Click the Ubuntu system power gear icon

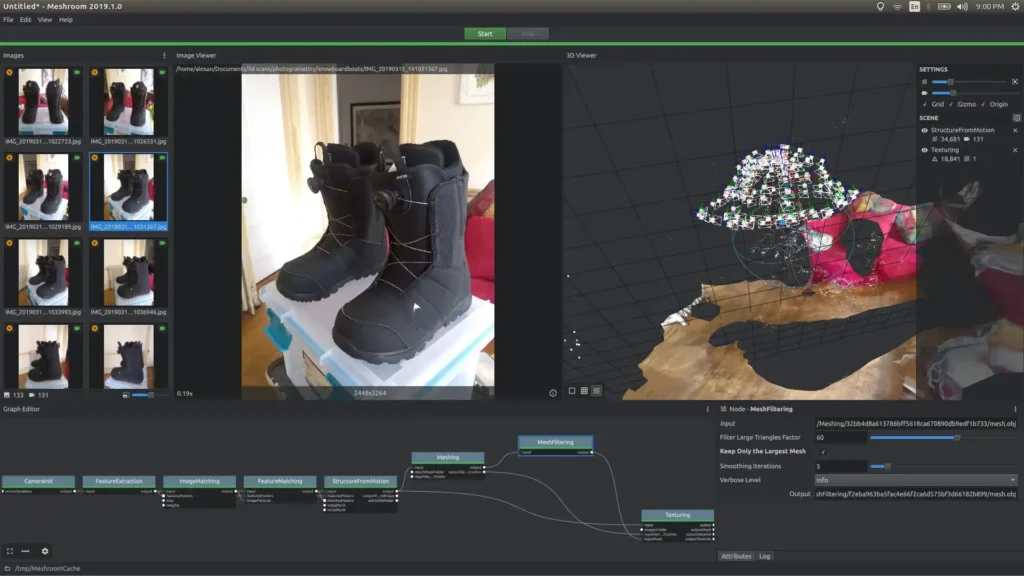click(1015, 6)
